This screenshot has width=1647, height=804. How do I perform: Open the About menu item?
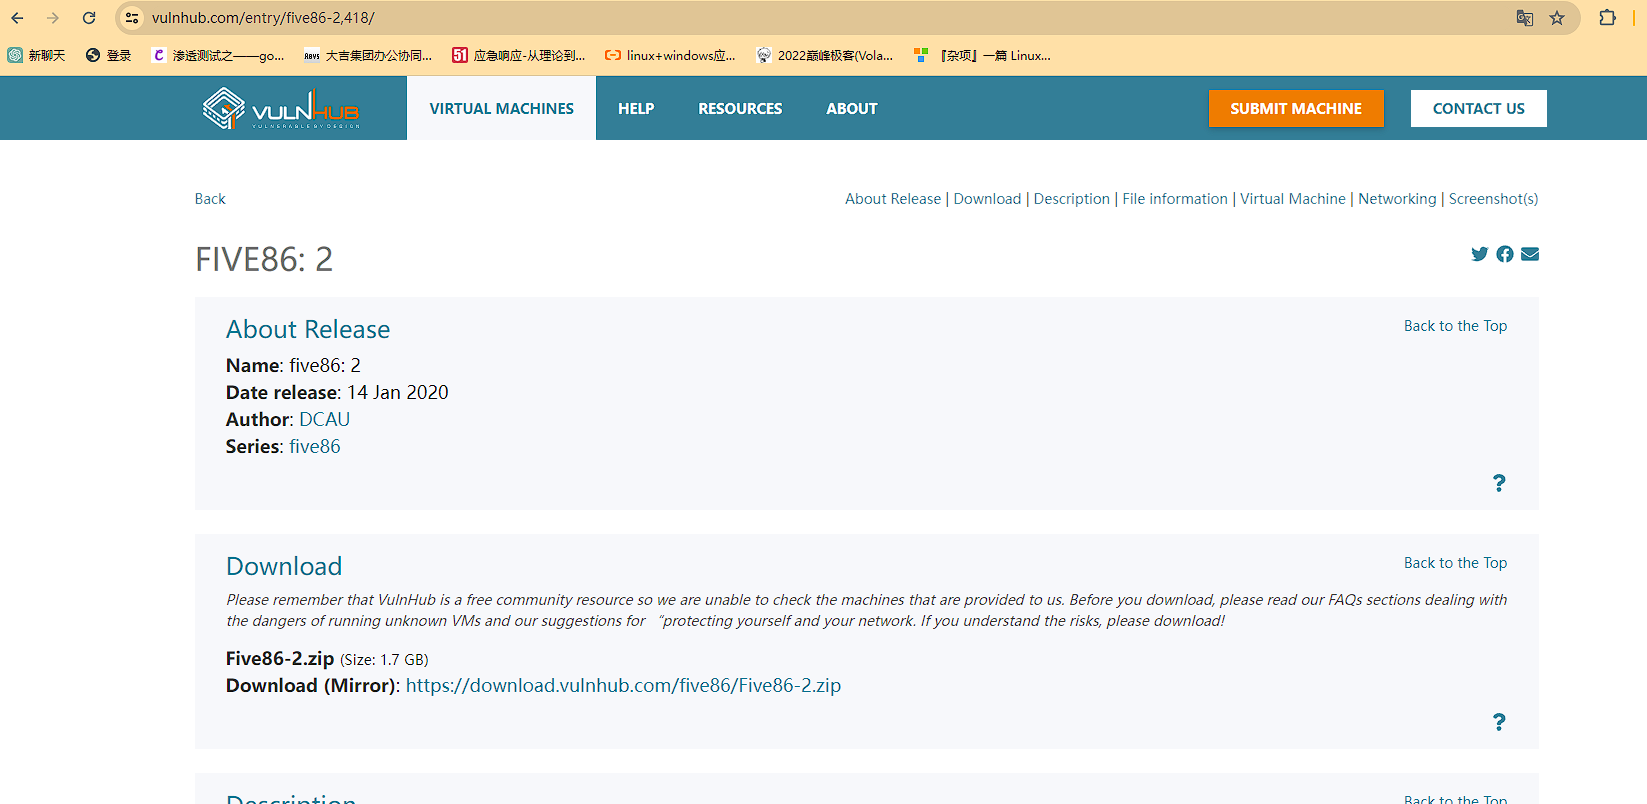[852, 108]
